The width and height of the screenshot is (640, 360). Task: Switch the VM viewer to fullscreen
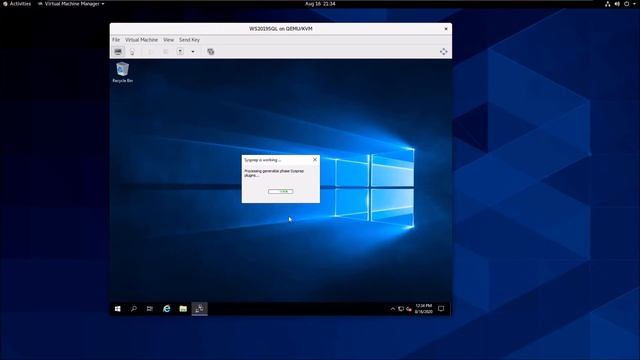[x=443, y=52]
